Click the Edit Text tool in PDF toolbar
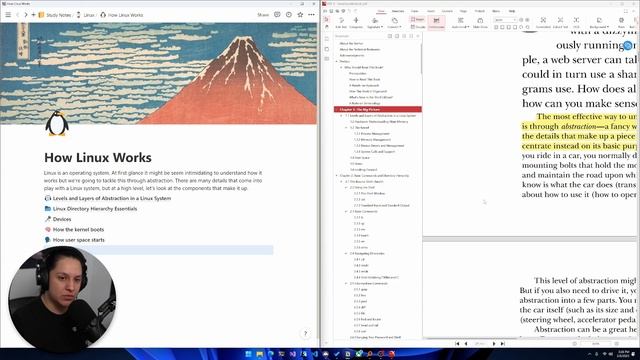Image resolution: width=640 pixels, height=360 pixels. 341,22
